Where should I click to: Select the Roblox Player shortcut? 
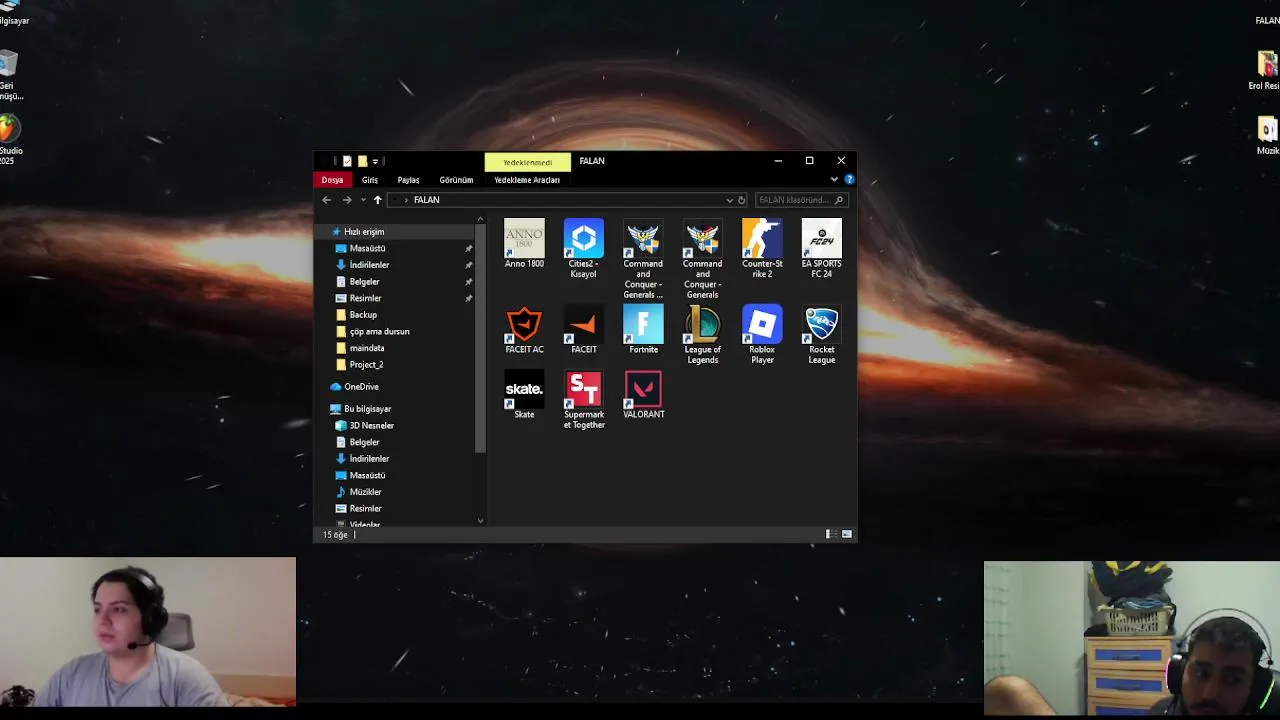[x=762, y=335]
